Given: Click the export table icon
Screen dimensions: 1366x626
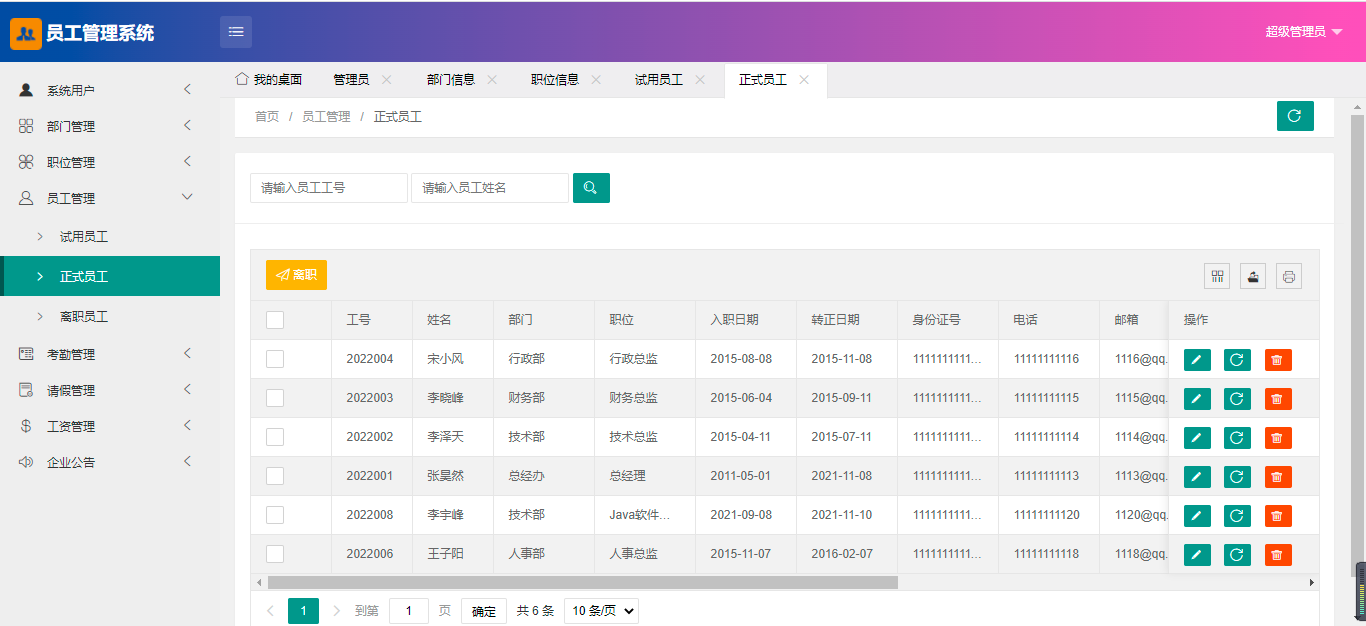Looking at the screenshot, I should 1254,277.
